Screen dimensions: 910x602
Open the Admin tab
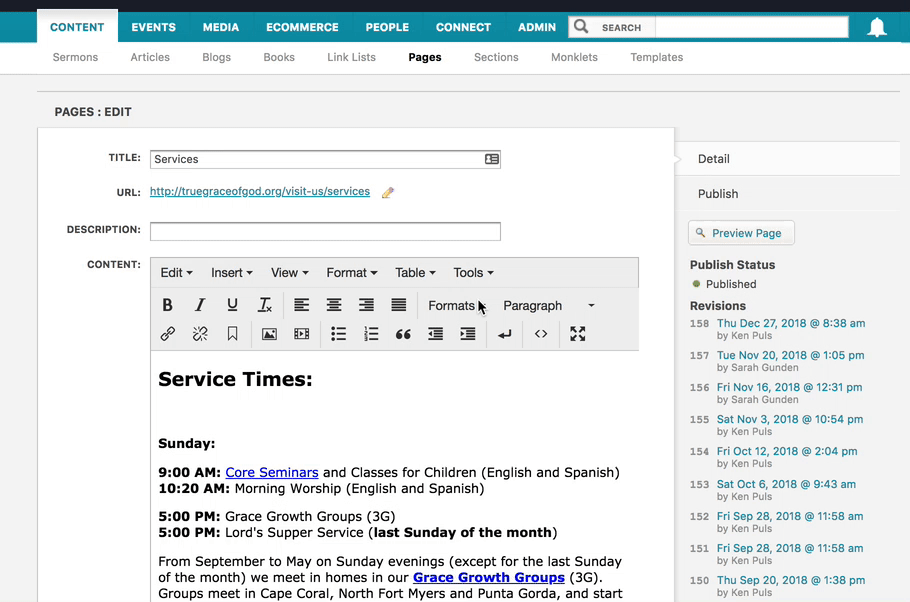(537, 27)
